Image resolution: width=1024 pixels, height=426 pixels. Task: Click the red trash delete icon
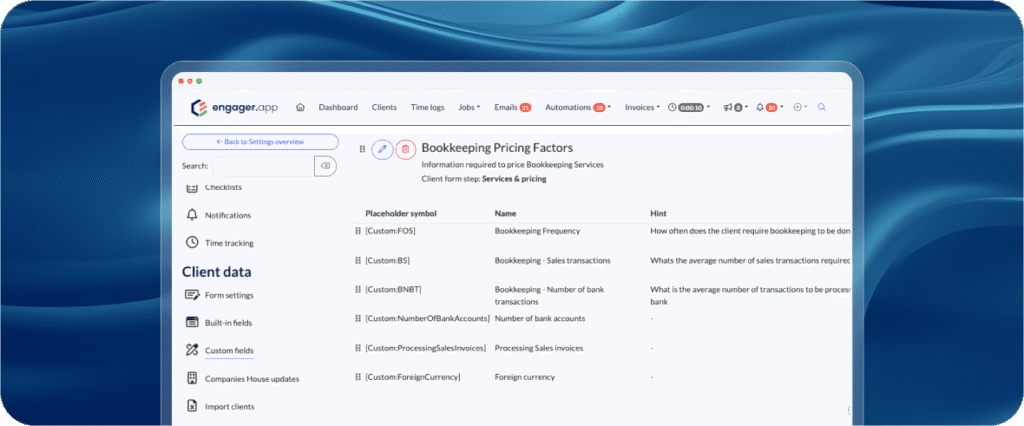[x=405, y=149]
